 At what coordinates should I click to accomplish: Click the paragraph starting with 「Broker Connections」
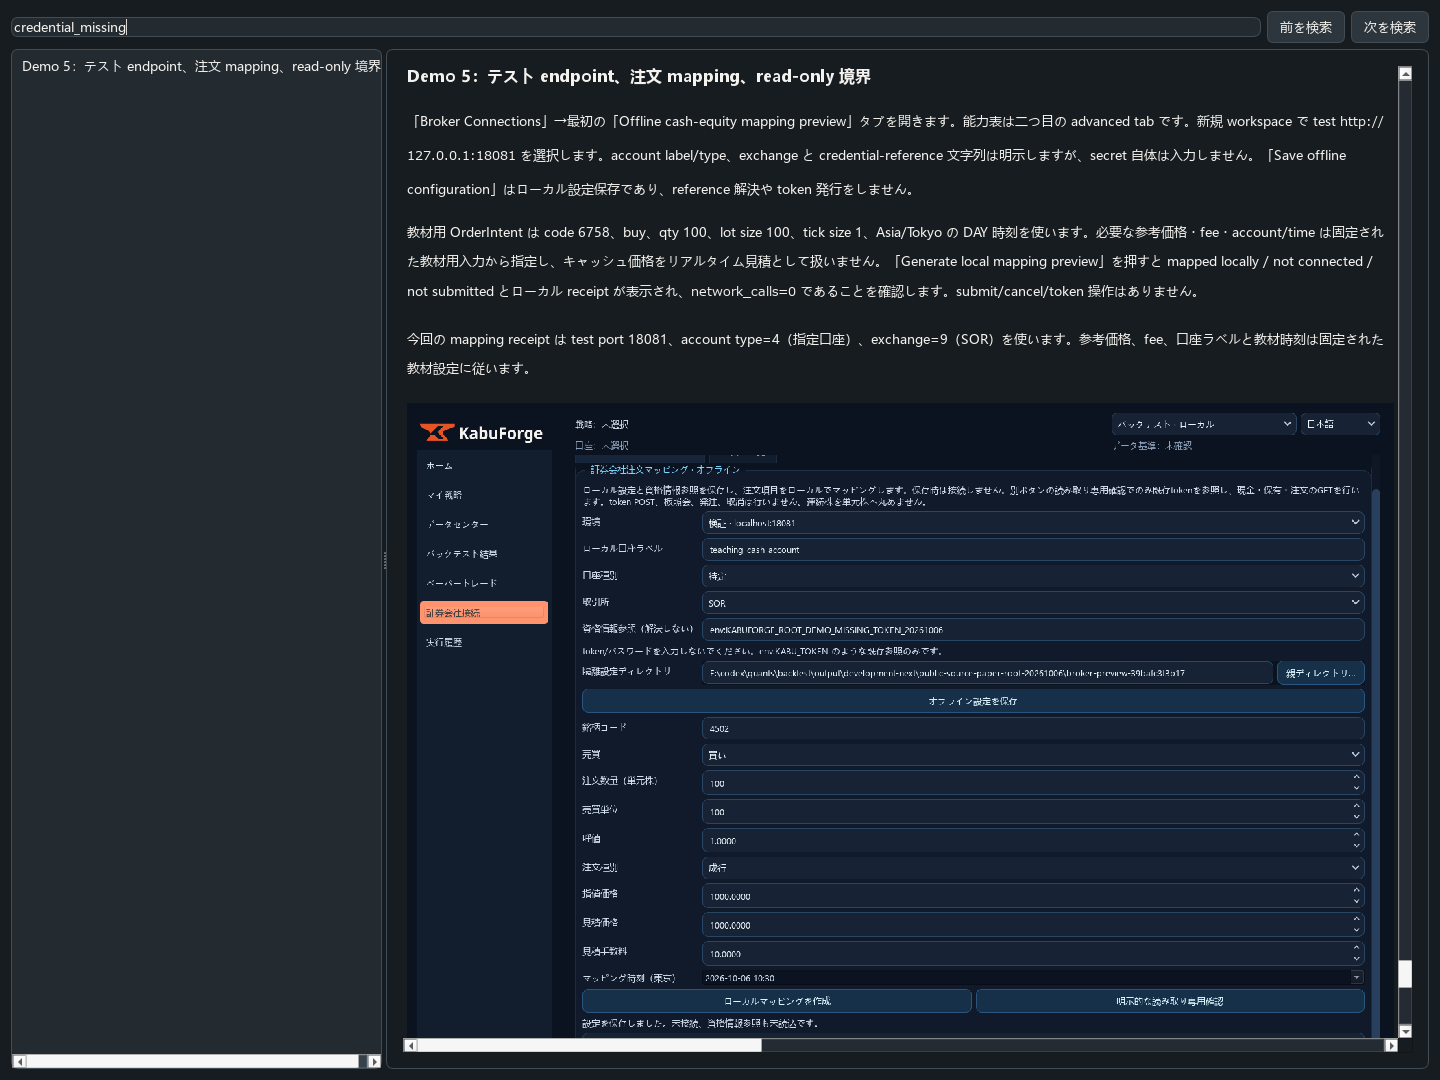[896, 155]
